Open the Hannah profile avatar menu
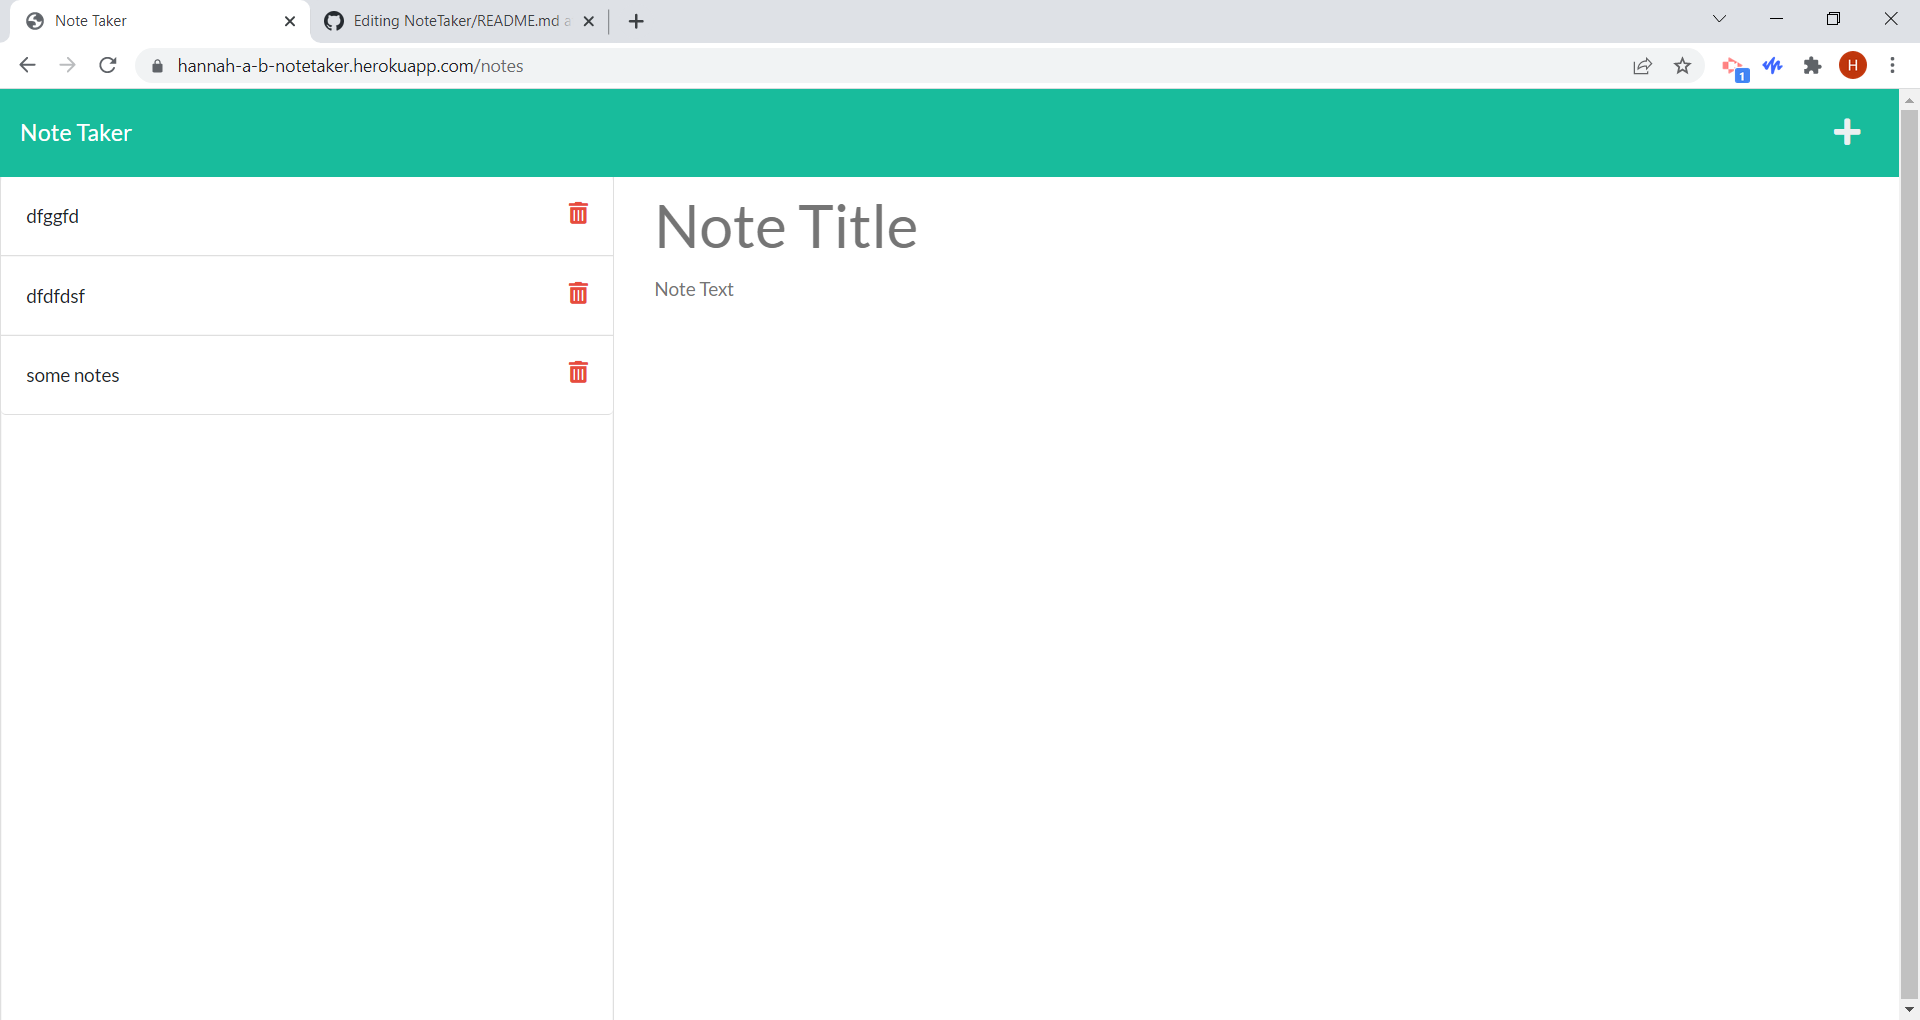The image size is (1920, 1020). pos(1854,65)
